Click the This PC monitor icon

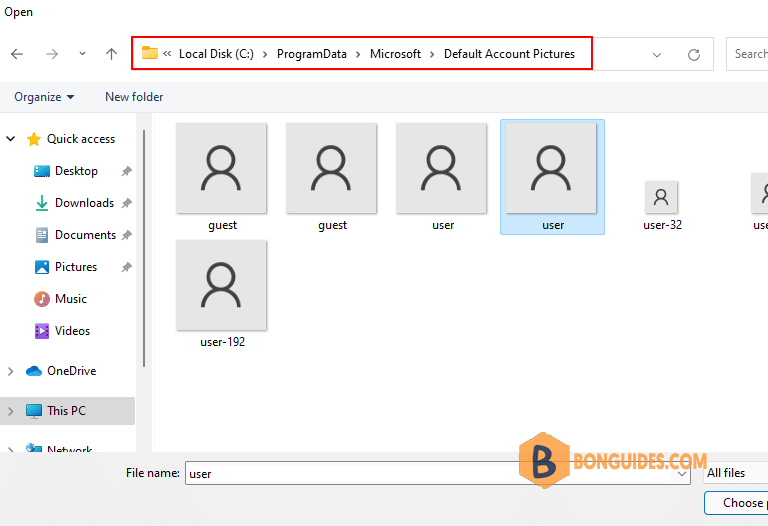[34, 411]
